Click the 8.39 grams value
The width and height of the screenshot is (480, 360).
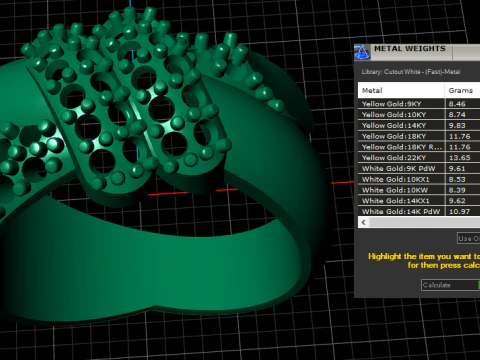point(457,190)
